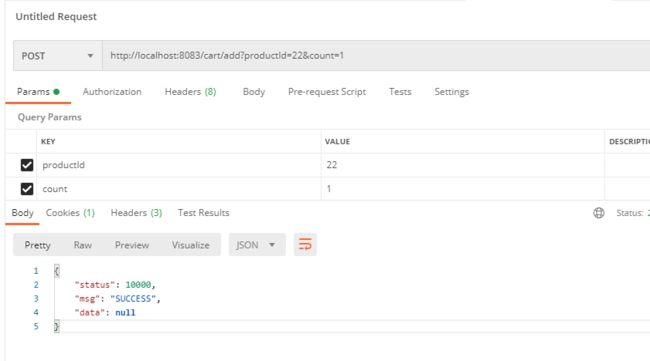Click the Untitled Request title
650x361 pixels.
point(56,17)
